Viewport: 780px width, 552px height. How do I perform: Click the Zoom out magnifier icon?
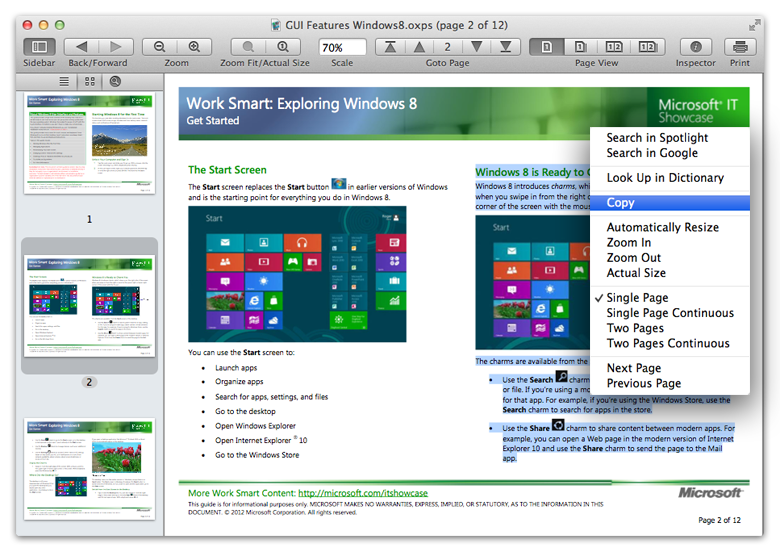159,47
